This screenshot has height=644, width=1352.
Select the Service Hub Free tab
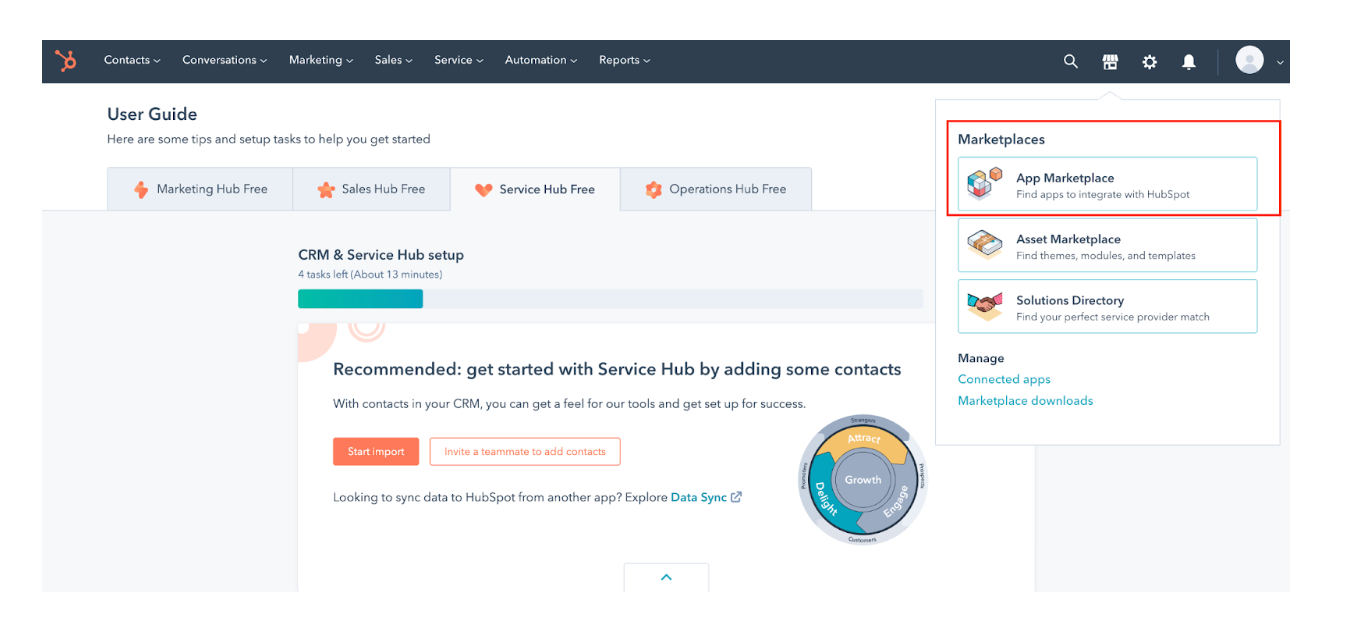coord(535,189)
